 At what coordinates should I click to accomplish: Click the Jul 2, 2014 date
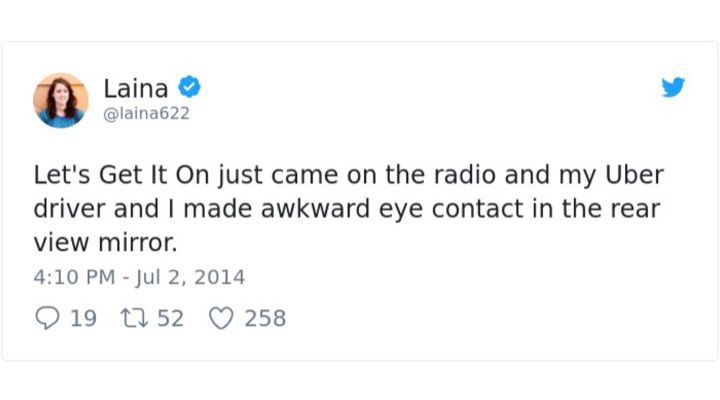tap(189, 277)
